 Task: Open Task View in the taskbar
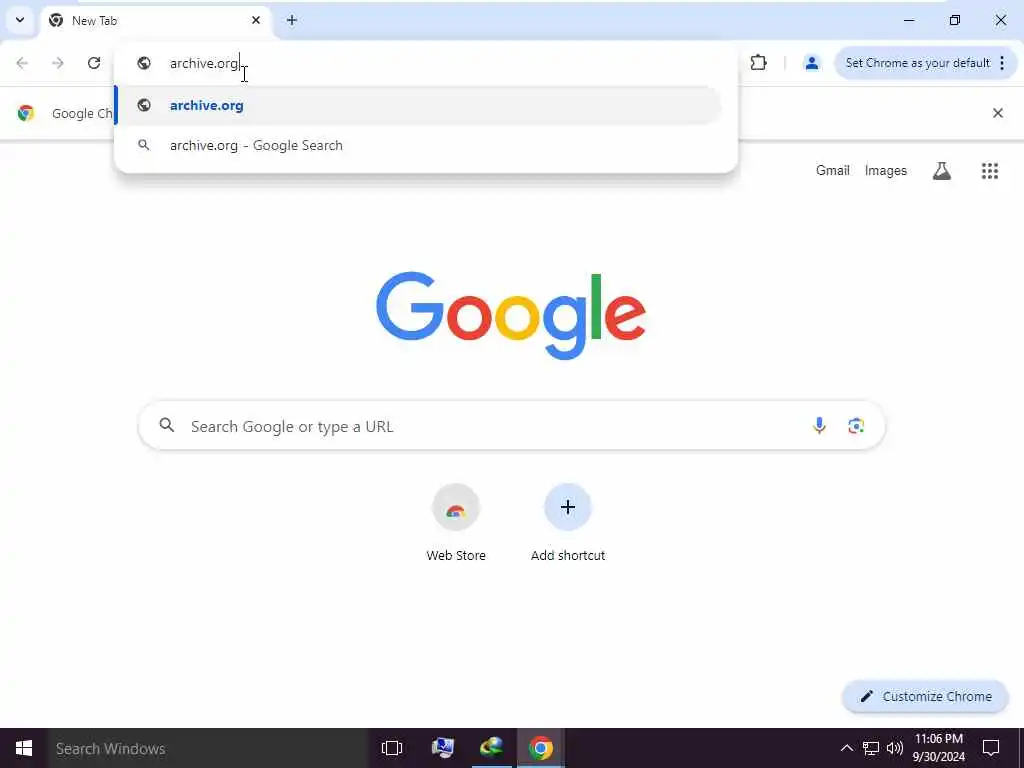(x=392, y=748)
